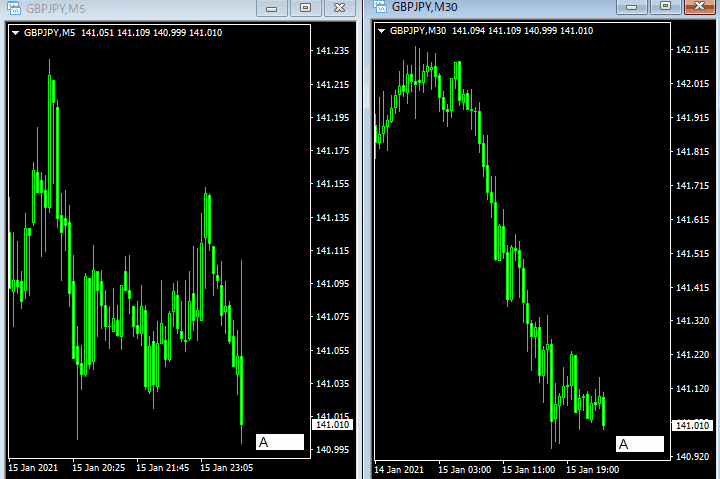Image resolution: width=720 pixels, height=479 pixels.
Task: Click price level 141.515 on M30 scale
Action: [x=692, y=254]
